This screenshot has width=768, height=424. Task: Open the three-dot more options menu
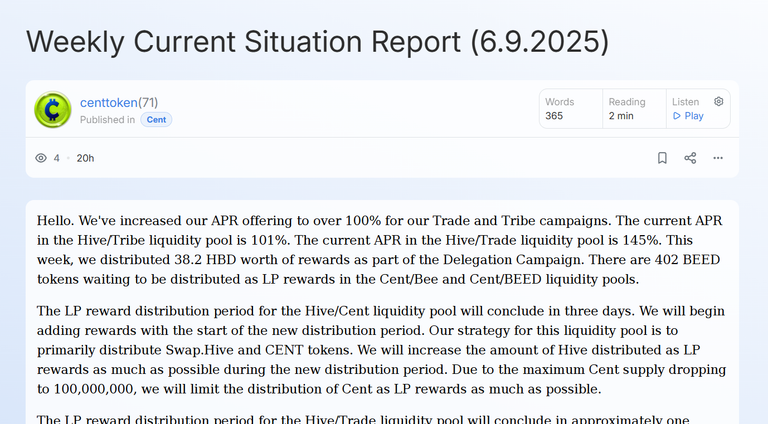click(718, 158)
